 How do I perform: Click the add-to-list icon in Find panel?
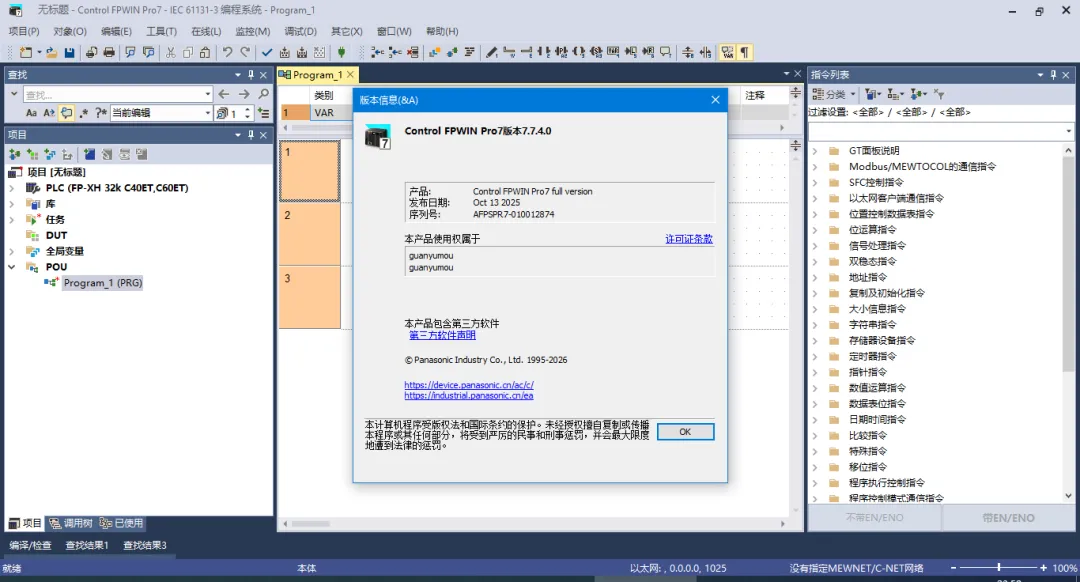coord(263,113)
